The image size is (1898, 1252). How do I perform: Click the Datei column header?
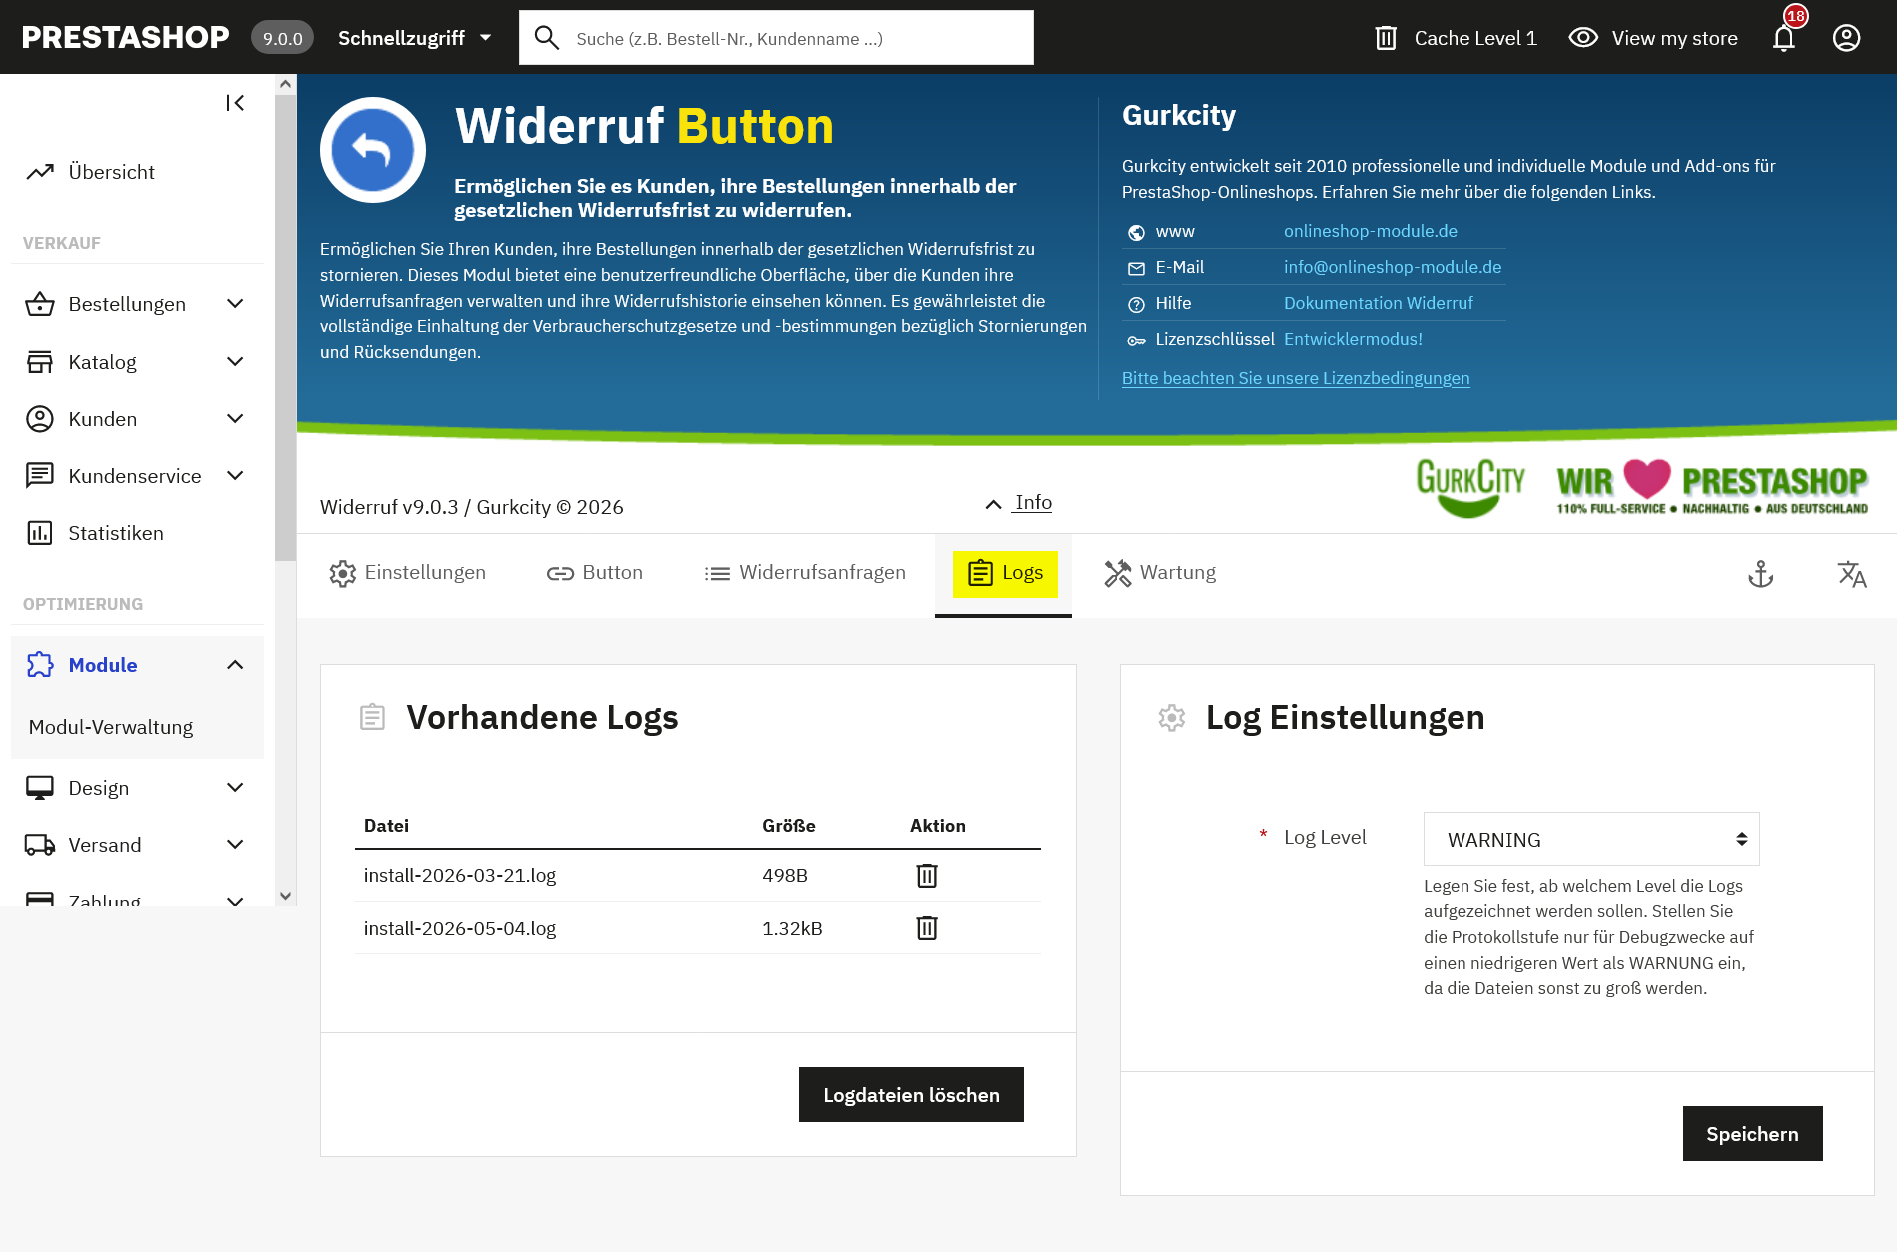386,826
